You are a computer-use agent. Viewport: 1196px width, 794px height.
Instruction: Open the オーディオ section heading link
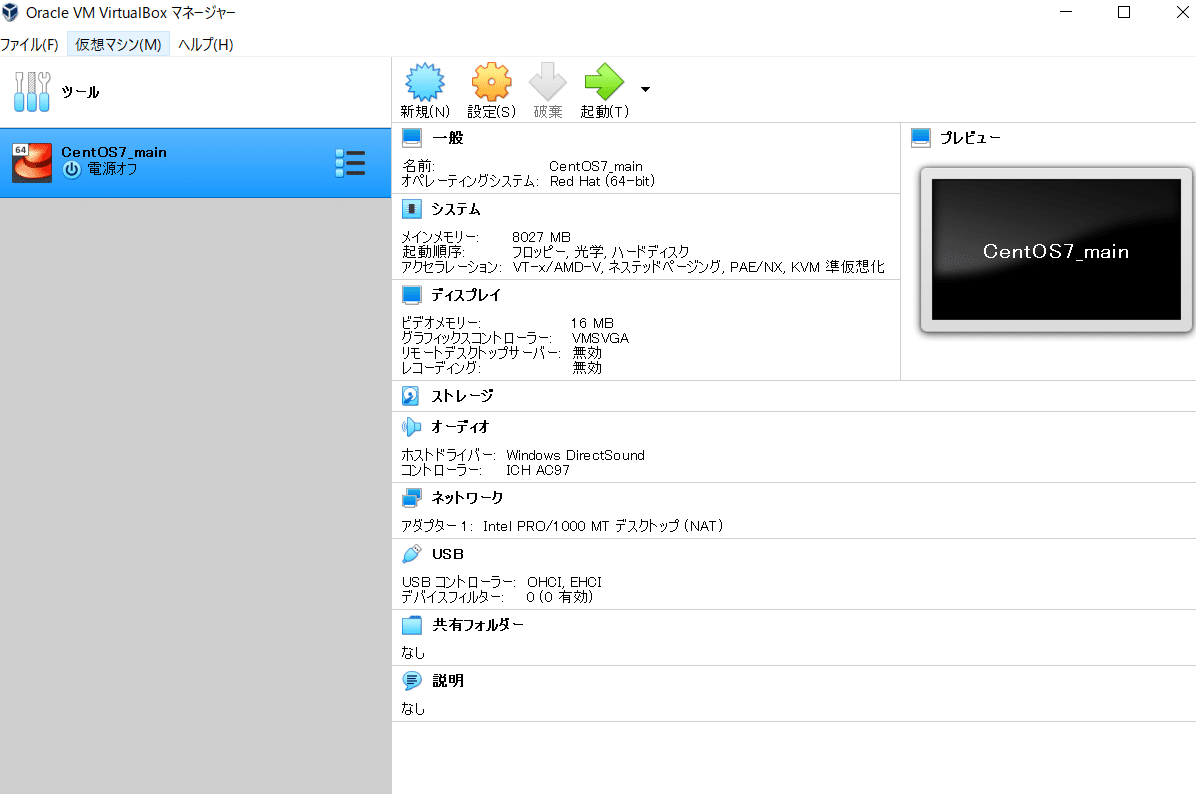click(x=460, y=427)
